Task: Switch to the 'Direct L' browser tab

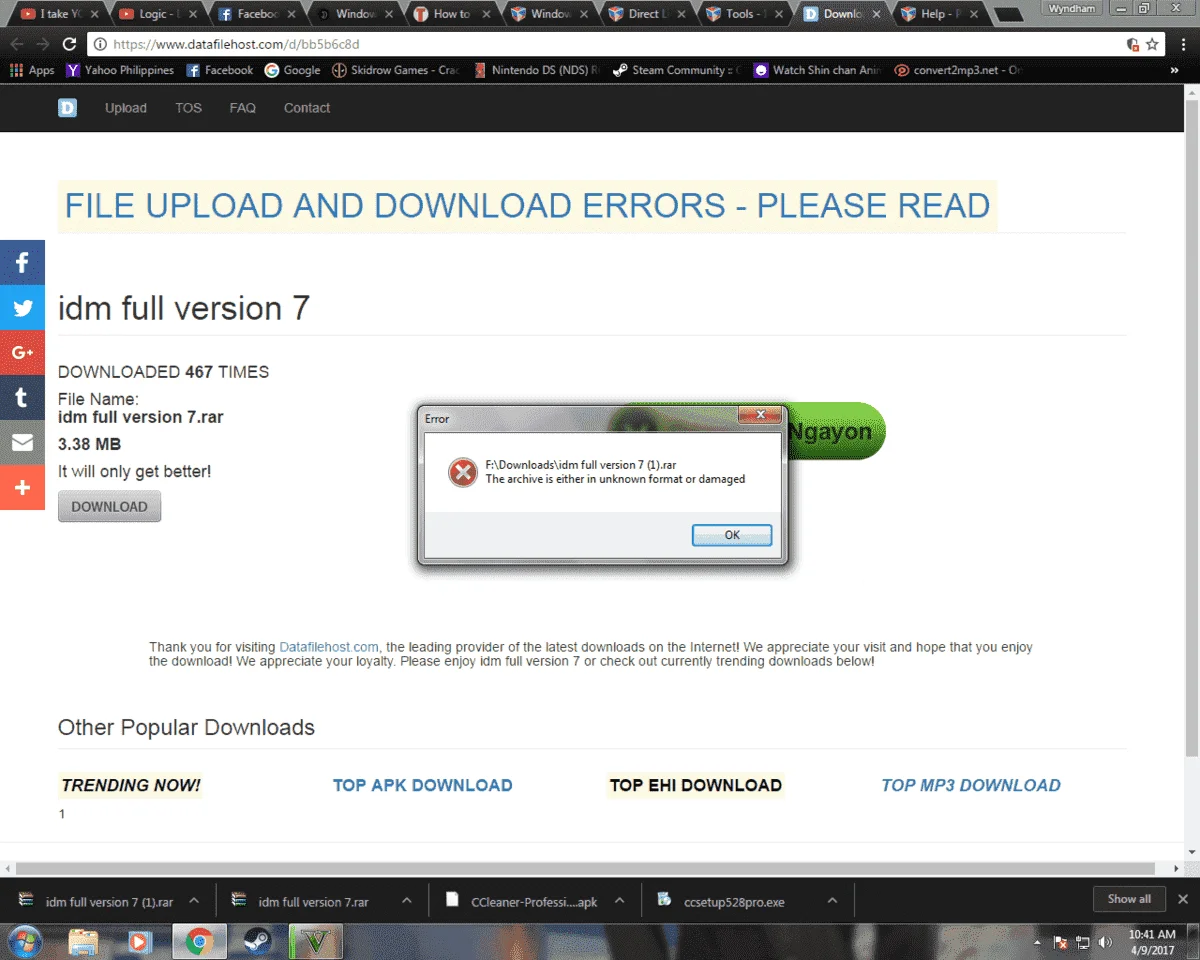Action: point(646,14)
